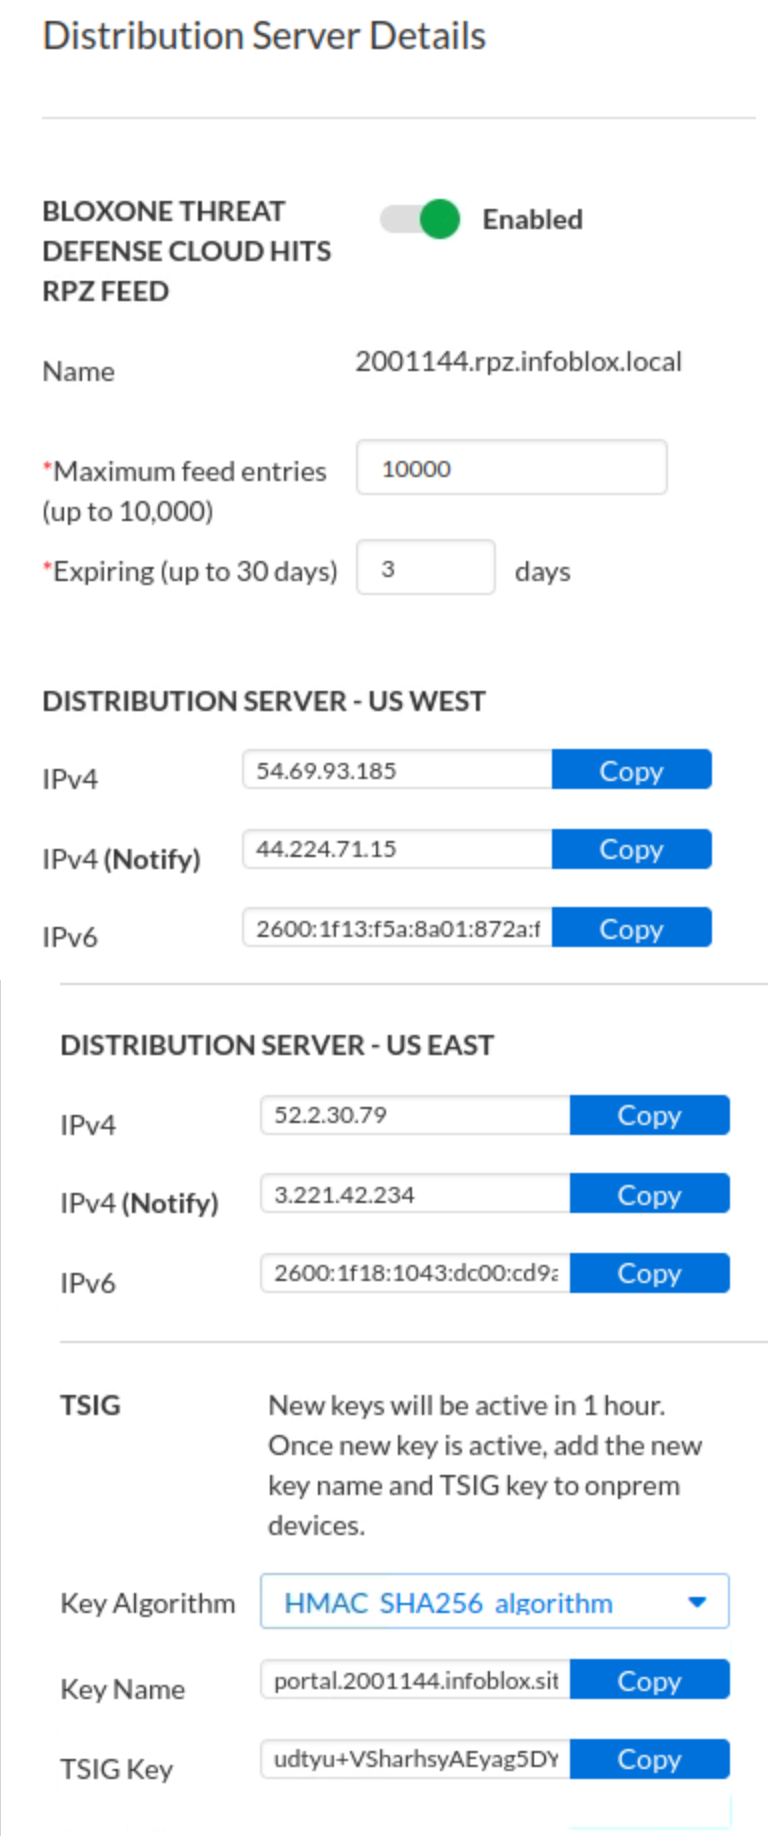This screenshot has width=768, height=1836.
Task: Click the Expiring days input field
Action: tap(425, 568)
